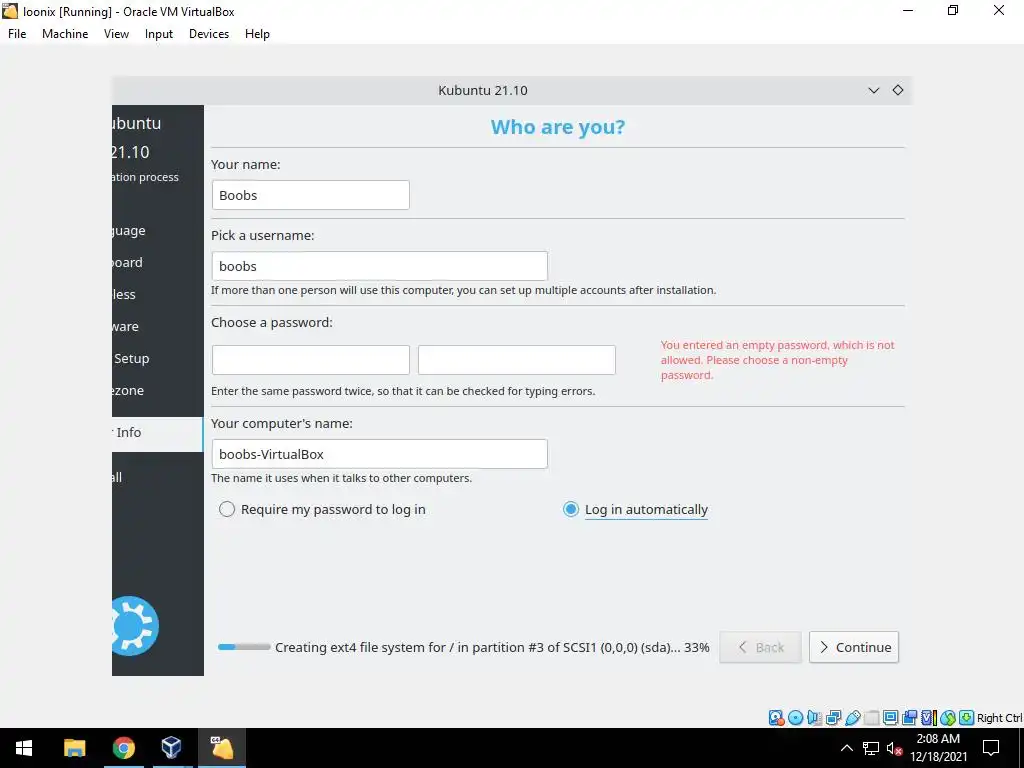
Task: Open the View menu
Action: 116,34
